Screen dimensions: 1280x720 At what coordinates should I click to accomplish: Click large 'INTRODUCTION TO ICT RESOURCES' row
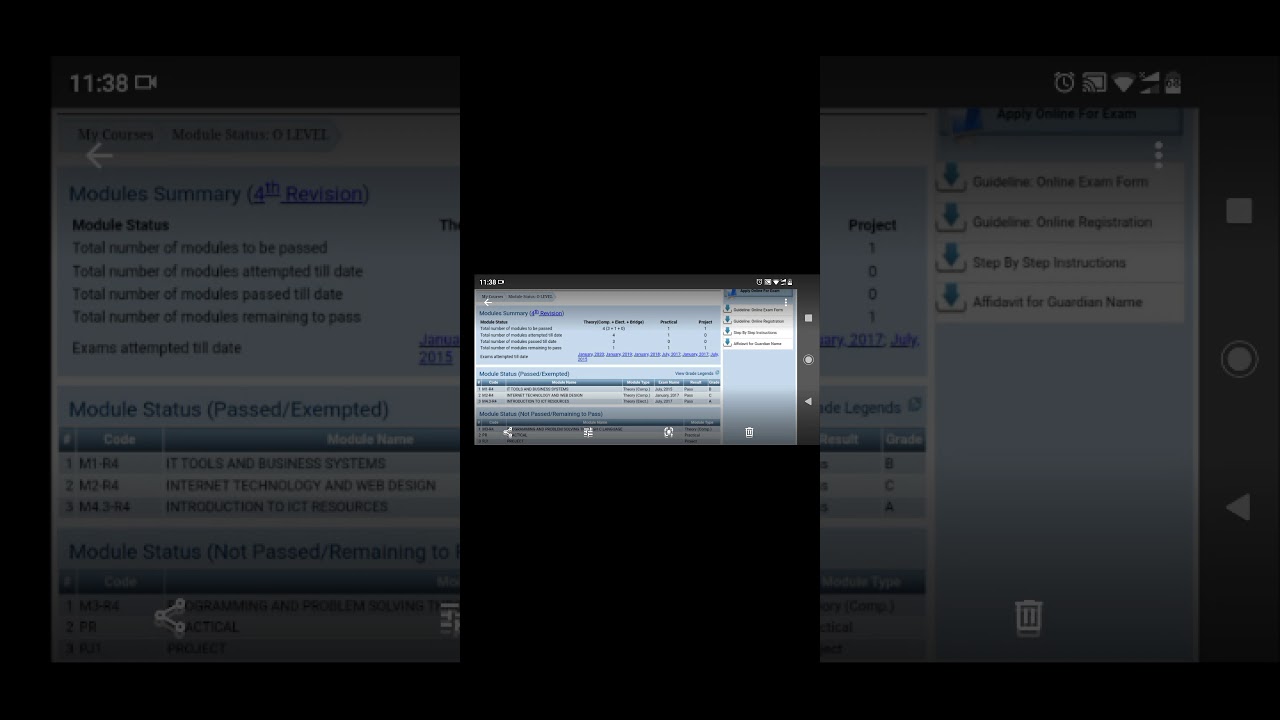pyautogui.click(x=276, y=507)
